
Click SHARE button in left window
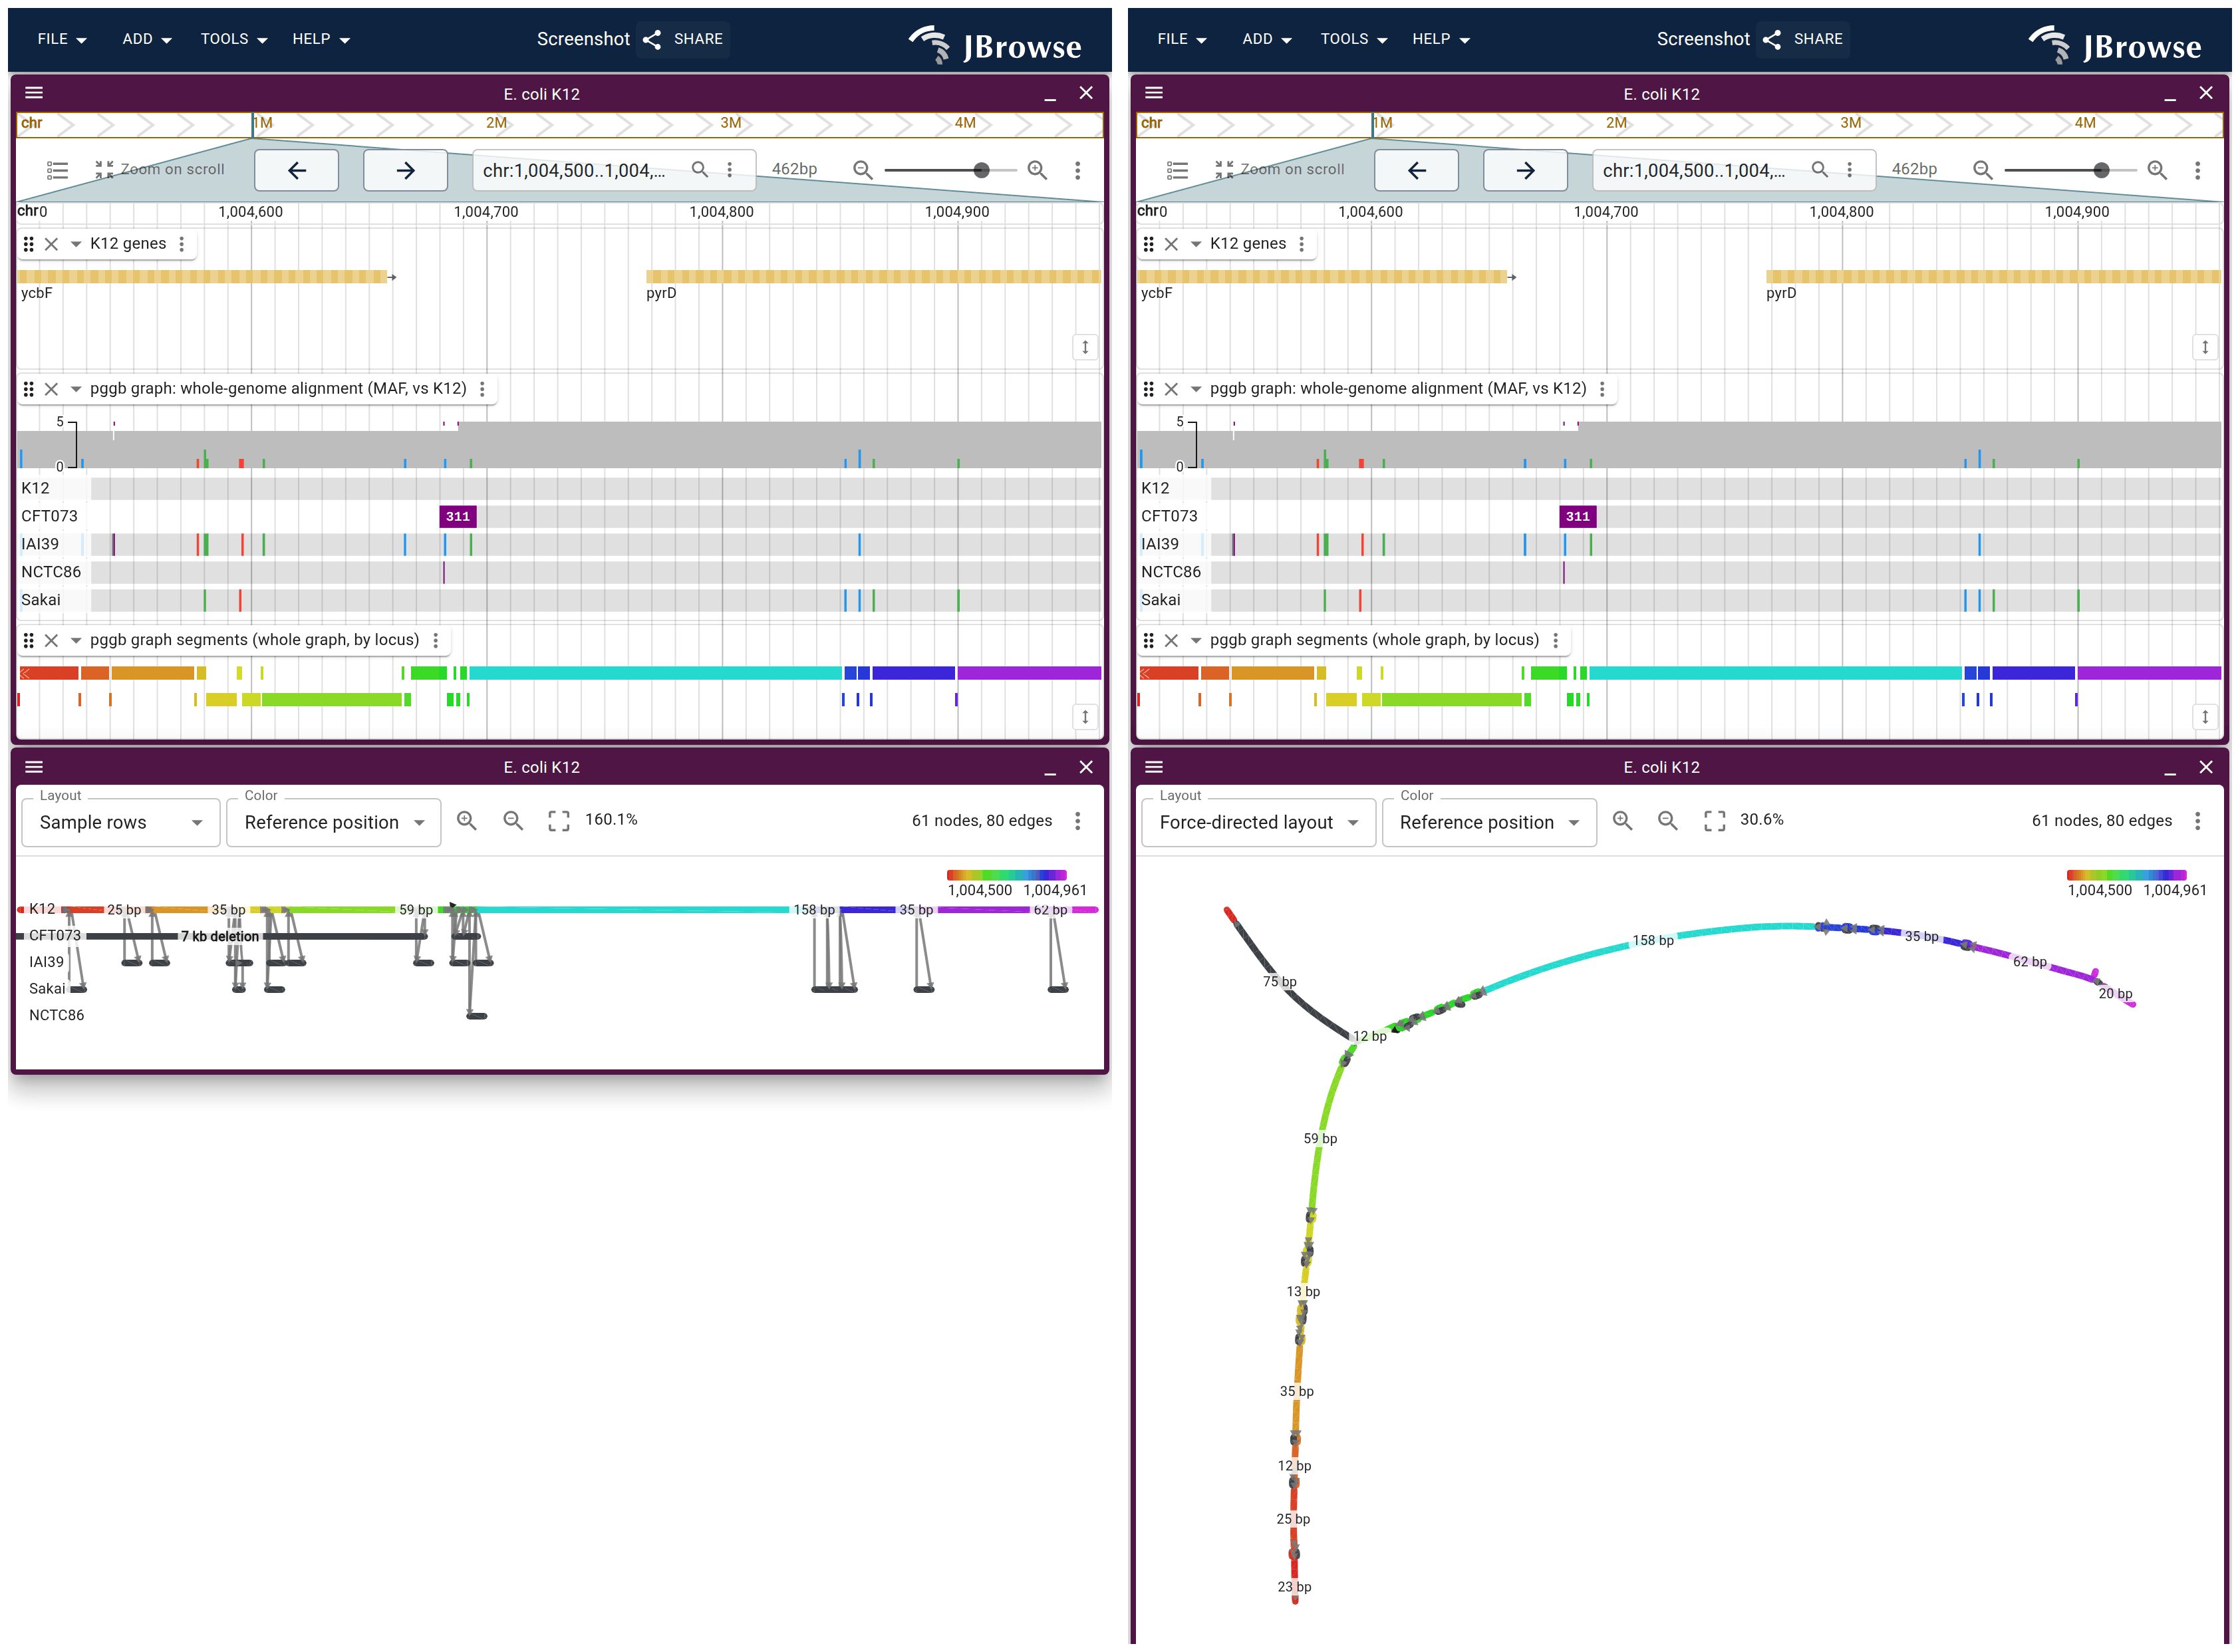pos(683,39)
